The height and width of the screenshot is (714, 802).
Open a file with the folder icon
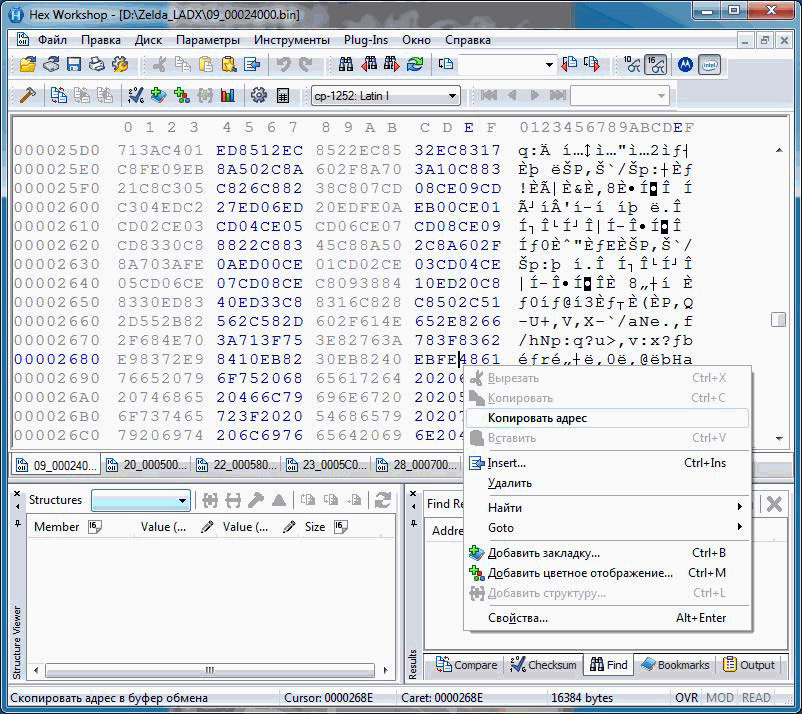(28, 64)
